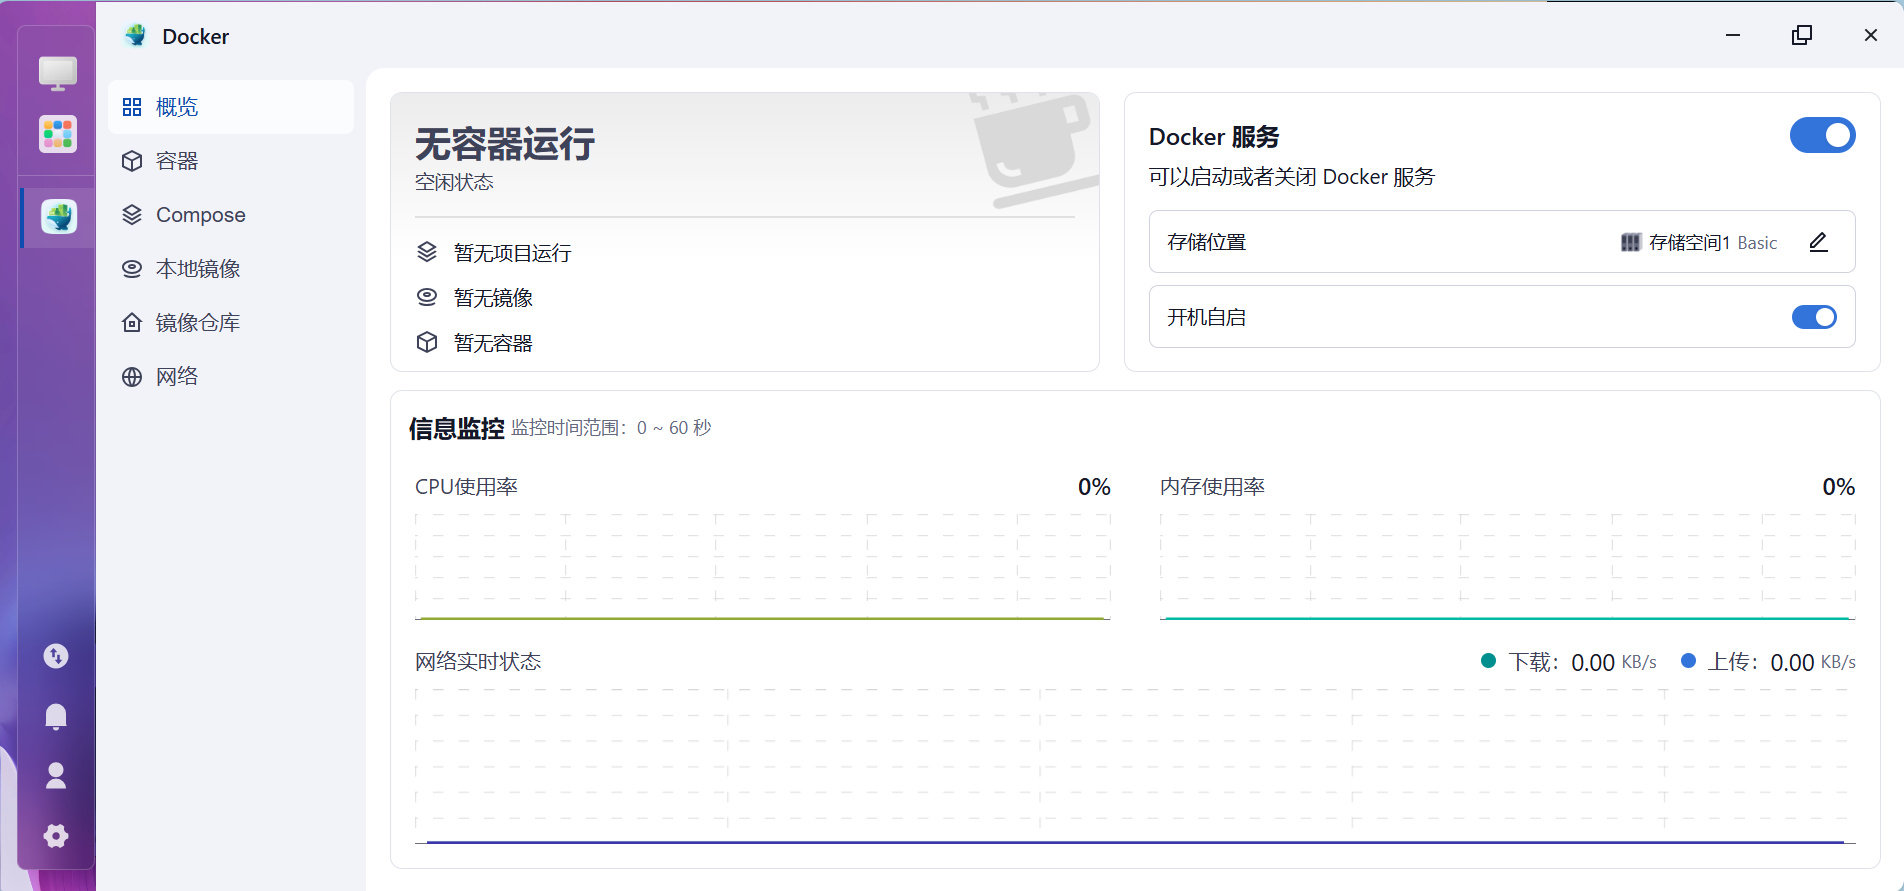Click the CPU 0% value
Image resolution: width=1904 pixels, height=891 pixels.
coord(1094,487)
